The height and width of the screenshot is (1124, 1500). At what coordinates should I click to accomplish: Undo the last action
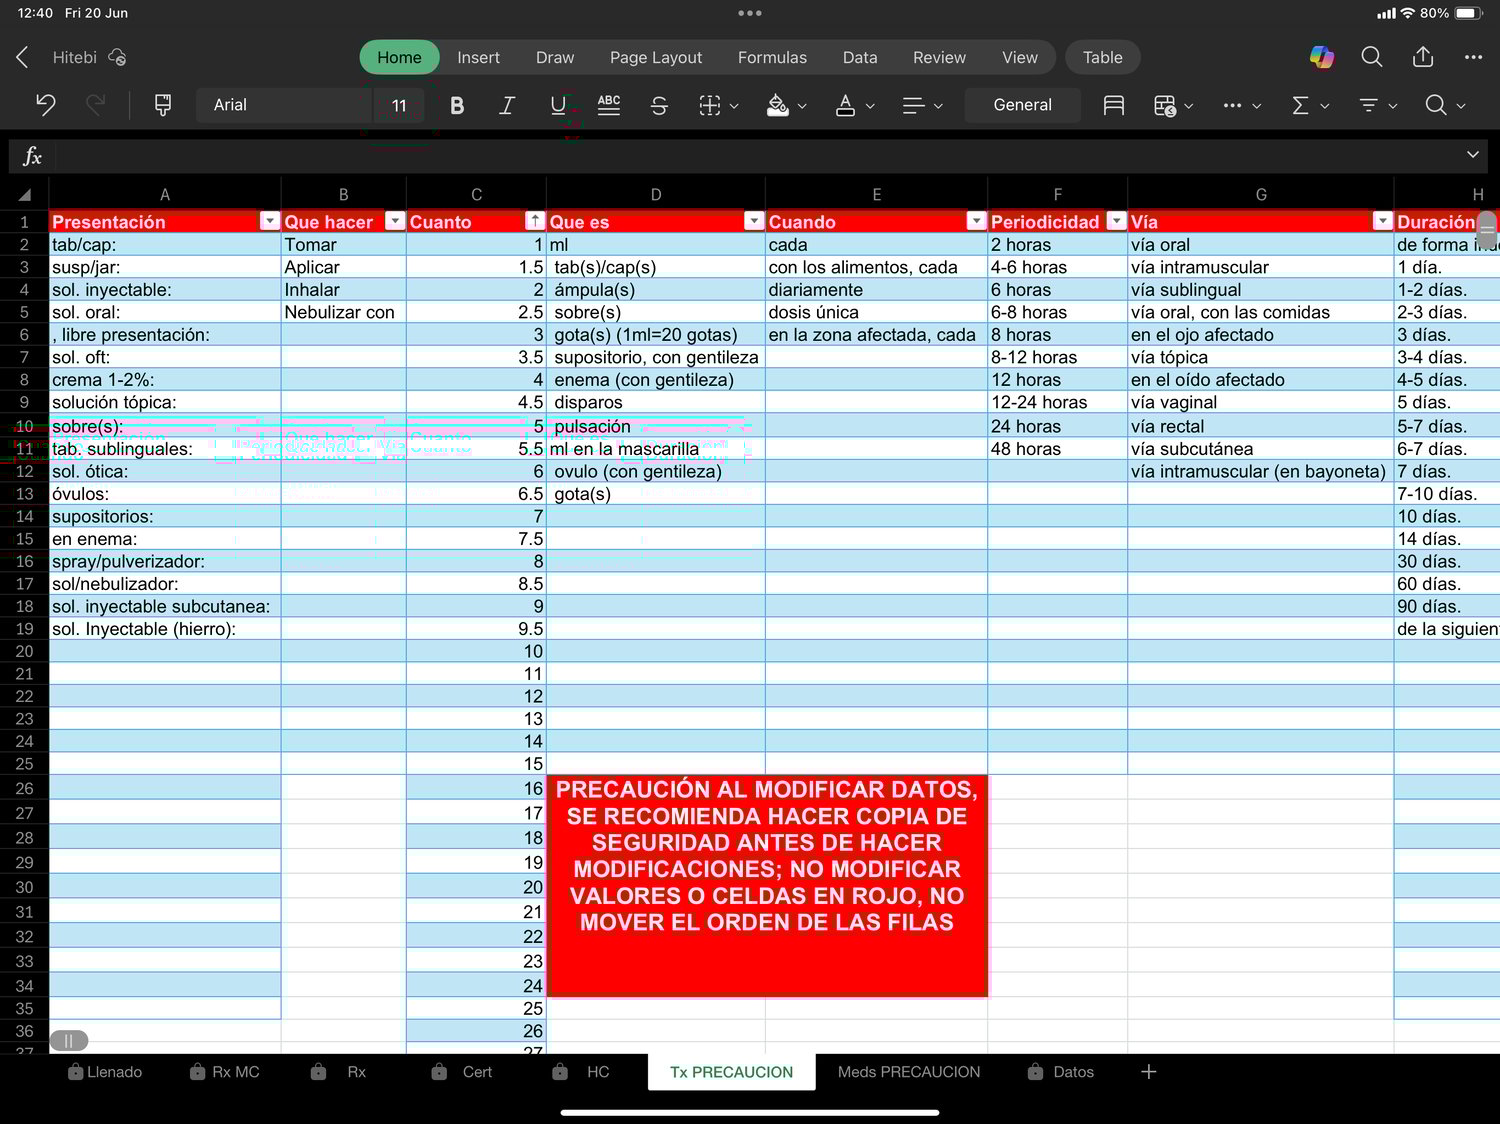[45, 105]
